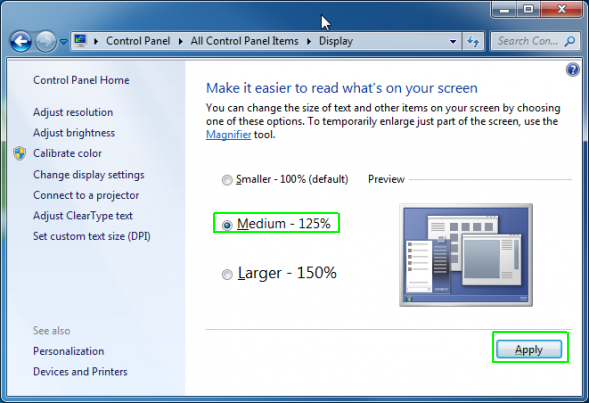The width and height of the screenshot is (589, 403).
Task: Expand the arrow after Control Panel breadcrumb
Action: tap(181, 41)
